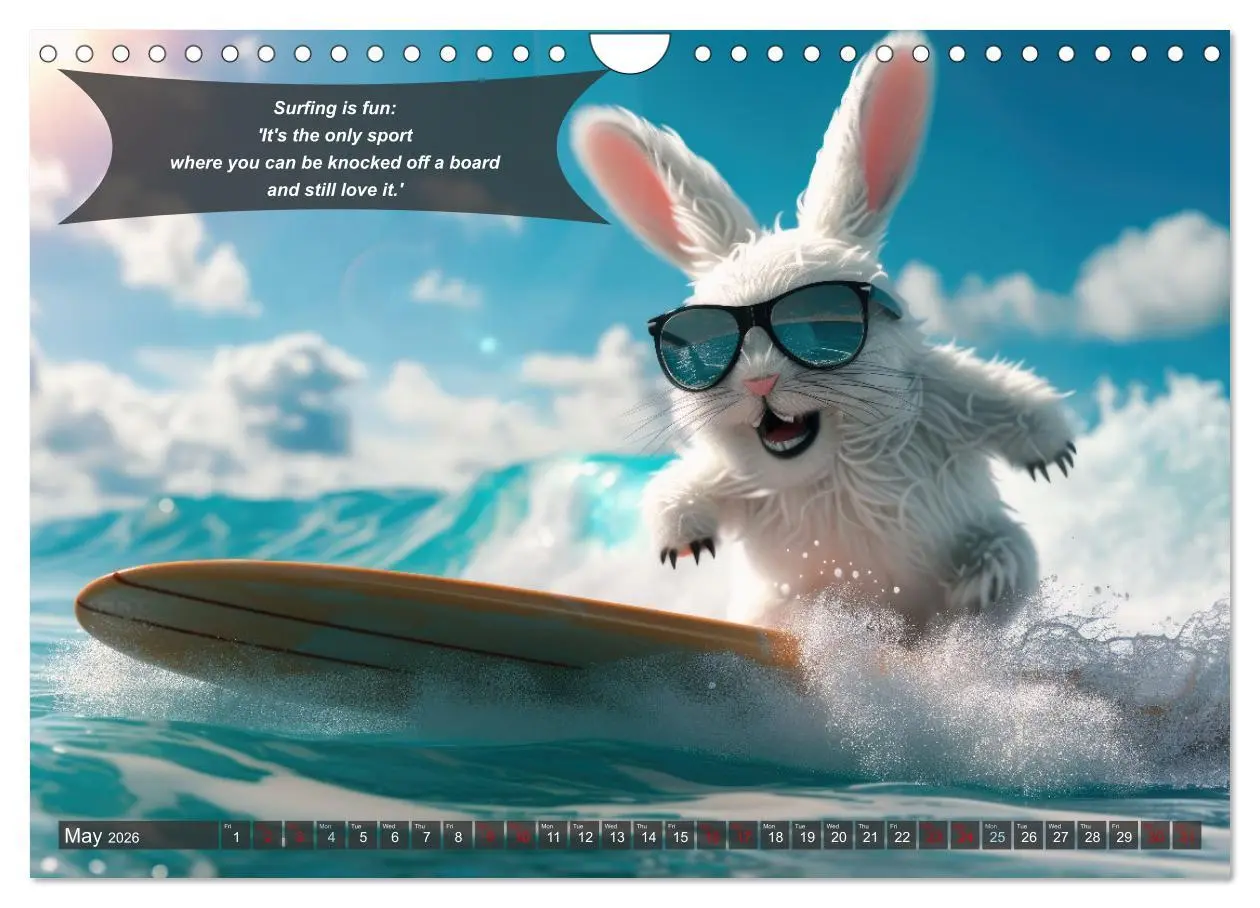Select Monday 4 in the calendar strip

coord(331,836)
